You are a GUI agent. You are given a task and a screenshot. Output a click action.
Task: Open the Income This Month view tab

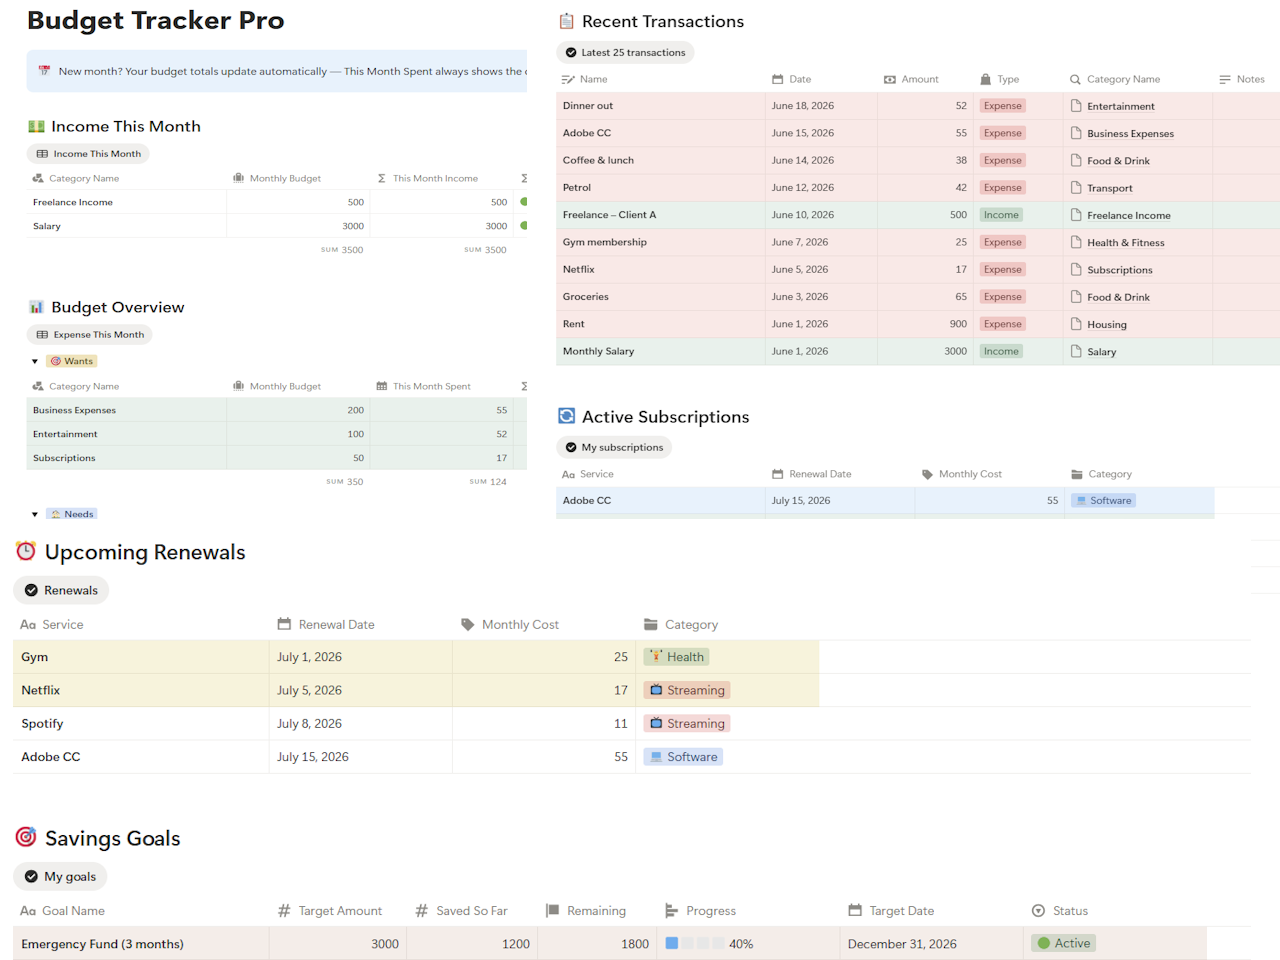[x=88, y=154]
